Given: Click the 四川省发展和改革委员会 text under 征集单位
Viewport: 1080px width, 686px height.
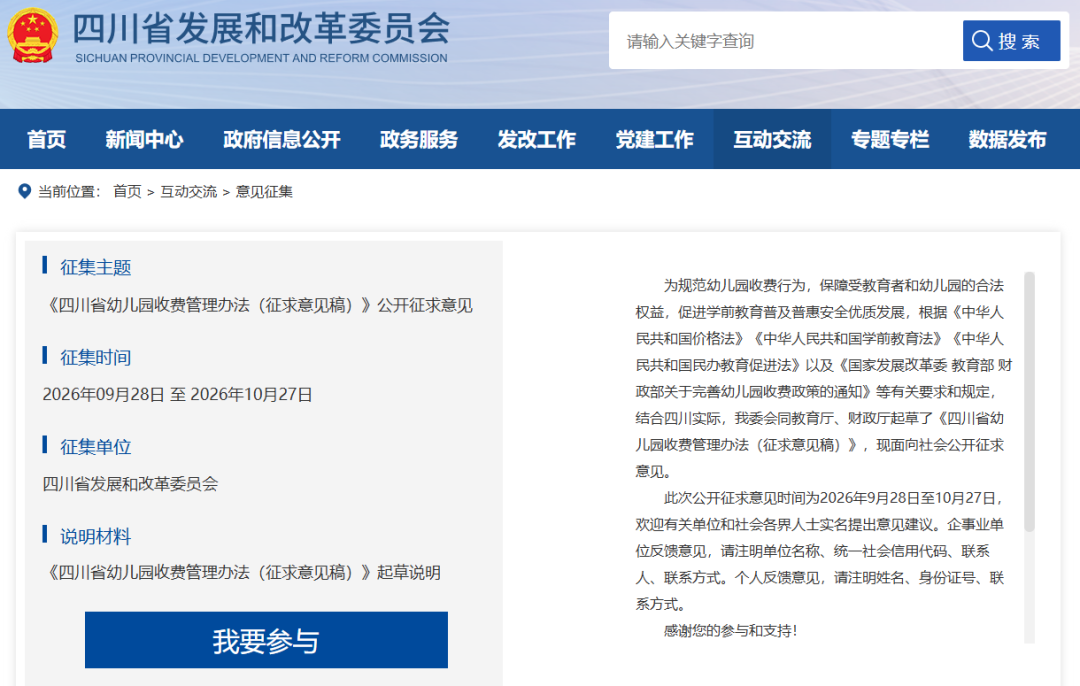Looking at the screenshot, I should tap(130, 484).
